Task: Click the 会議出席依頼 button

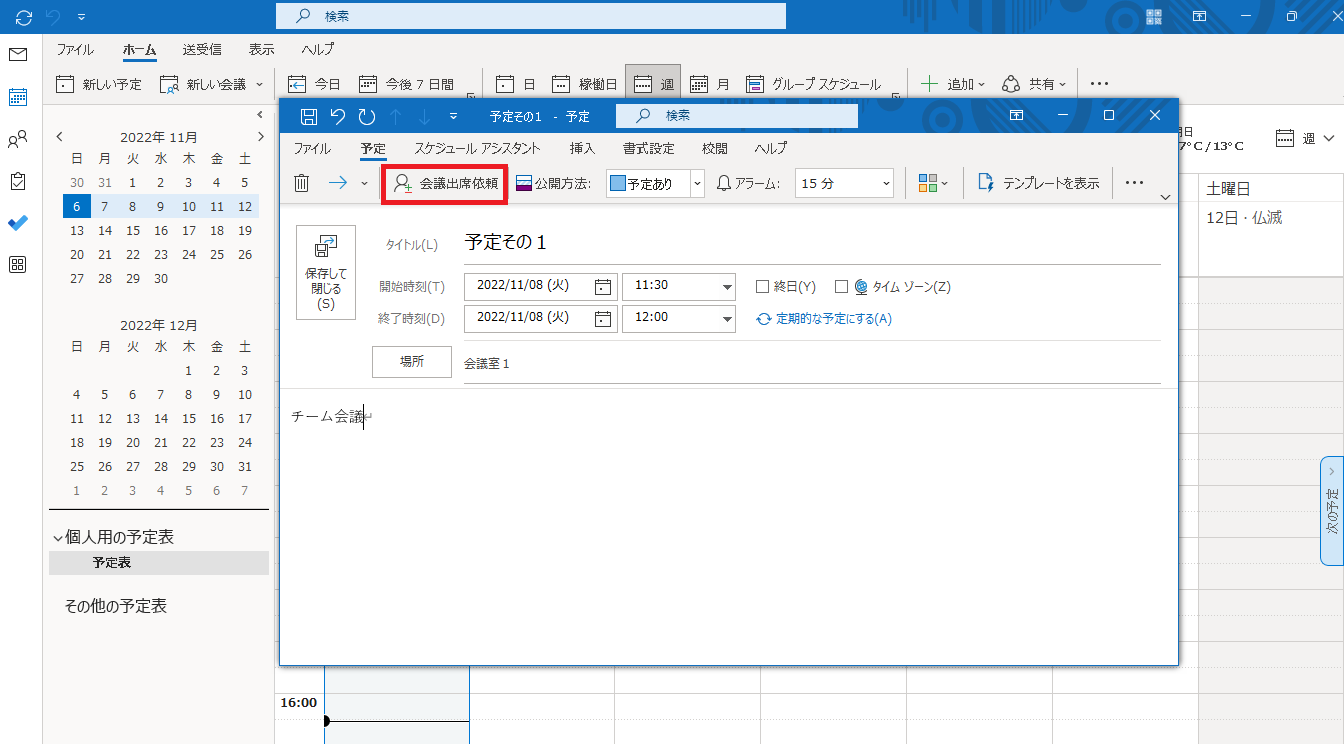Action: click(x=446, y=183)
